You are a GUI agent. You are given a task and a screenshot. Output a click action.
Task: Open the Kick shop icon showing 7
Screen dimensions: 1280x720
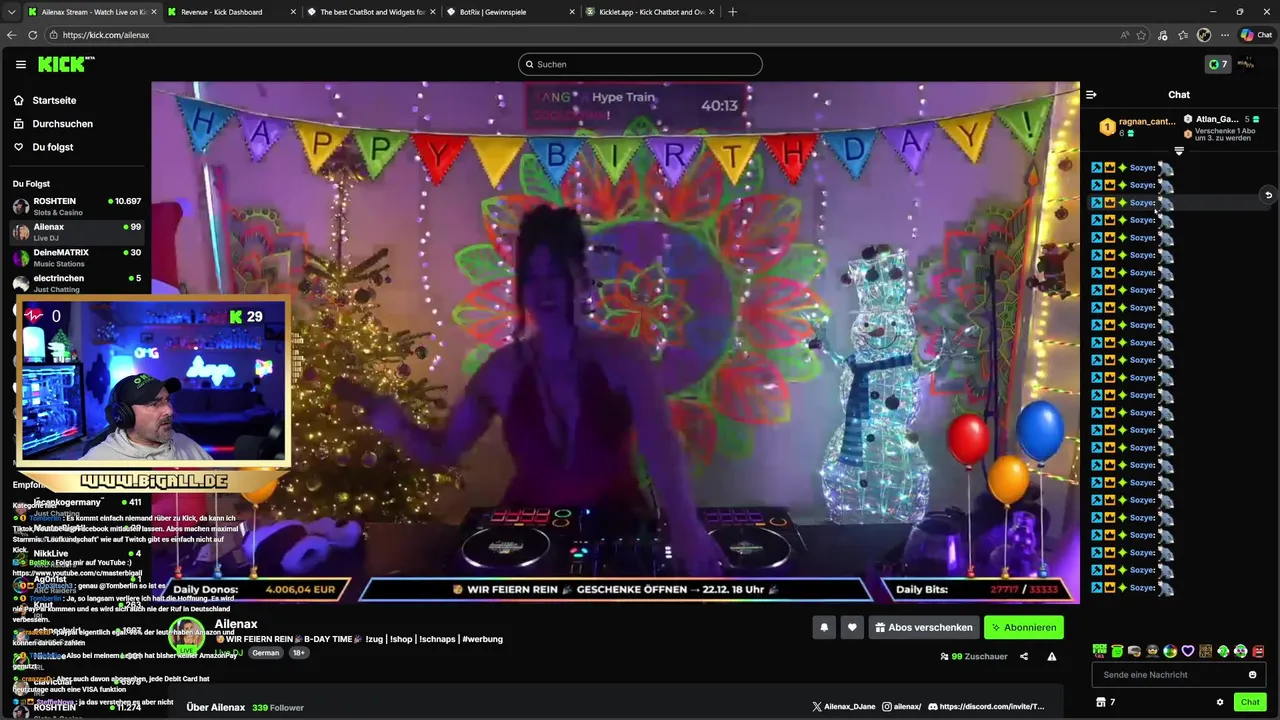point(1106,702)
